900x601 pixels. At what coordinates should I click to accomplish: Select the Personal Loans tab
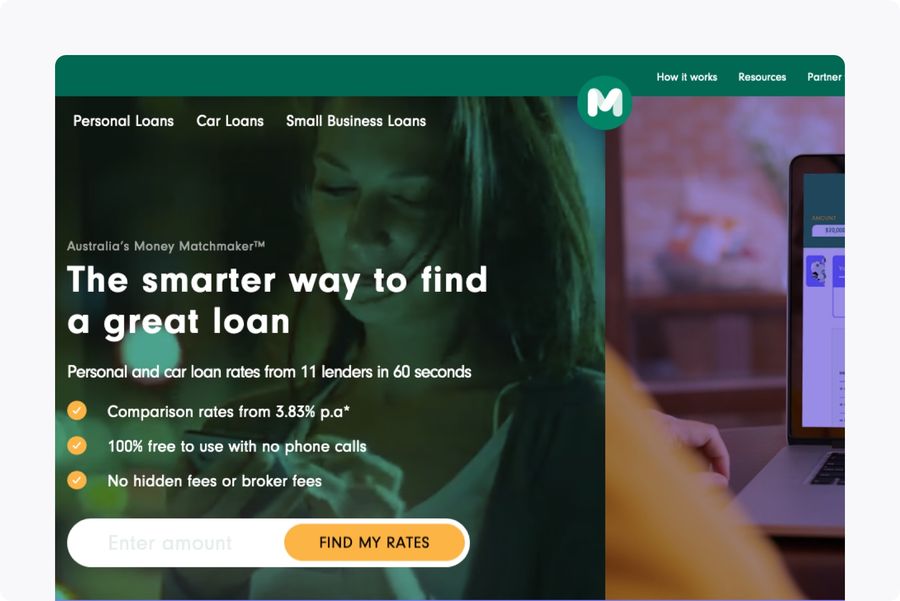tap(123, 121)
